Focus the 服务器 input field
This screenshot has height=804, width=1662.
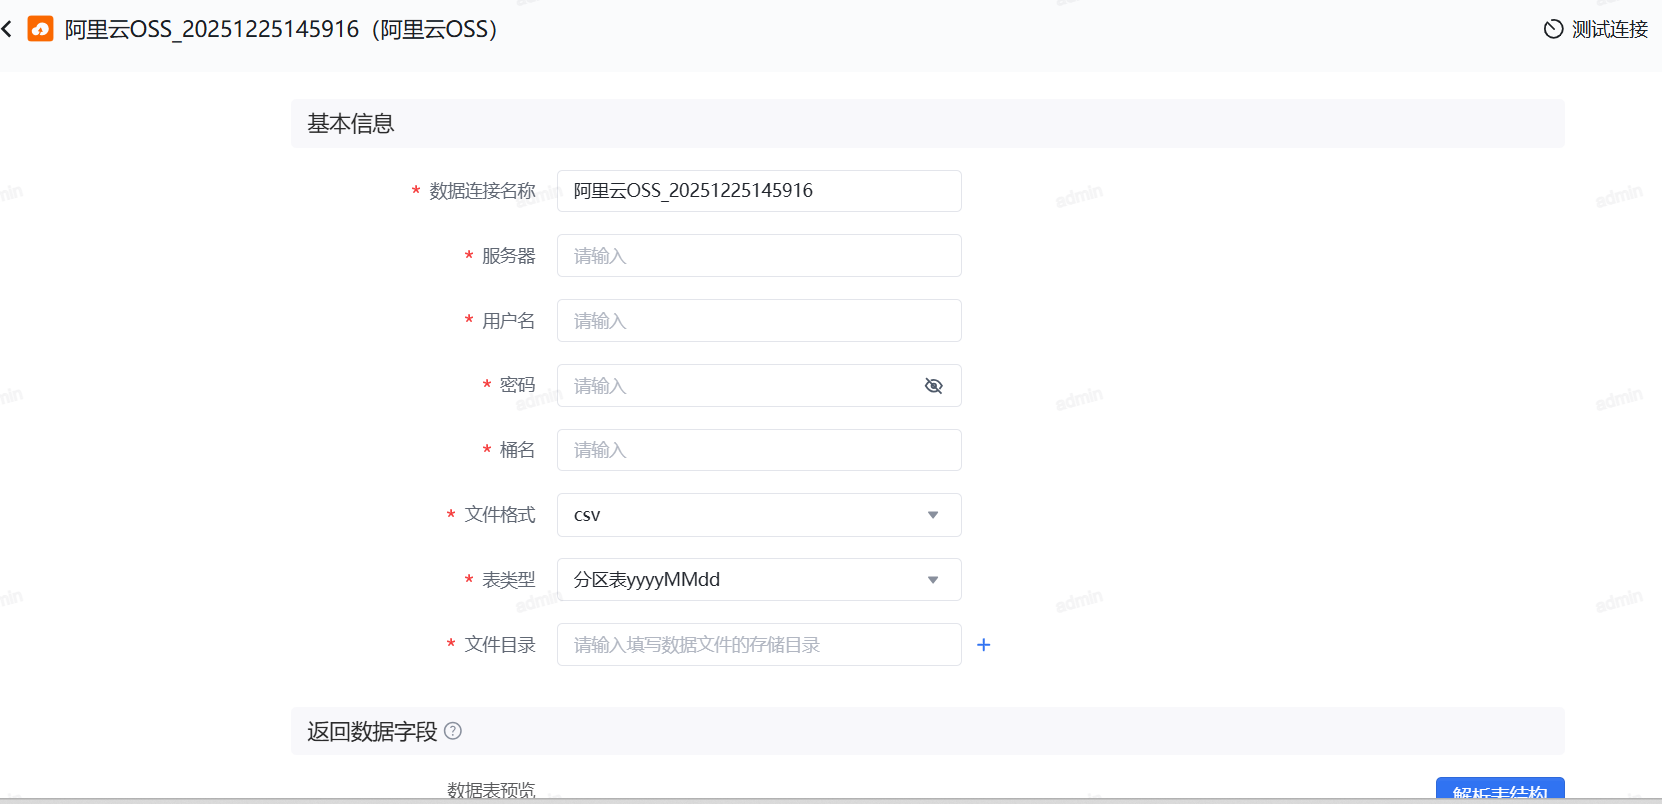[x=759, y=256]
